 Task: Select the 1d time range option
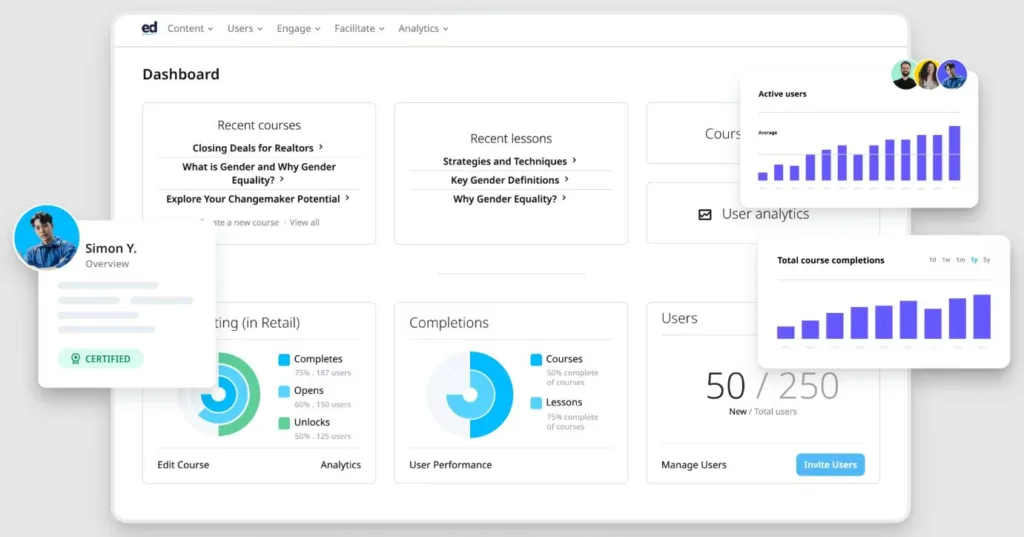(x=932, y=260)
